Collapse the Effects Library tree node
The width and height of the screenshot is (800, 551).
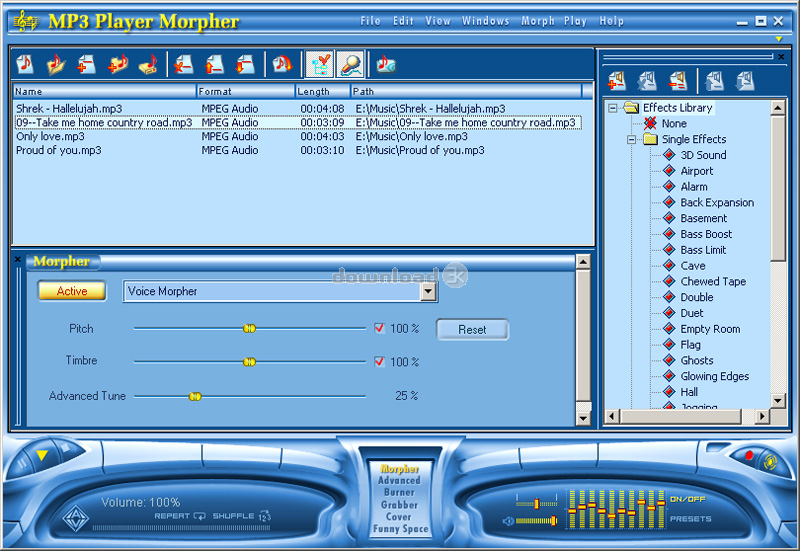click(613, 108)
